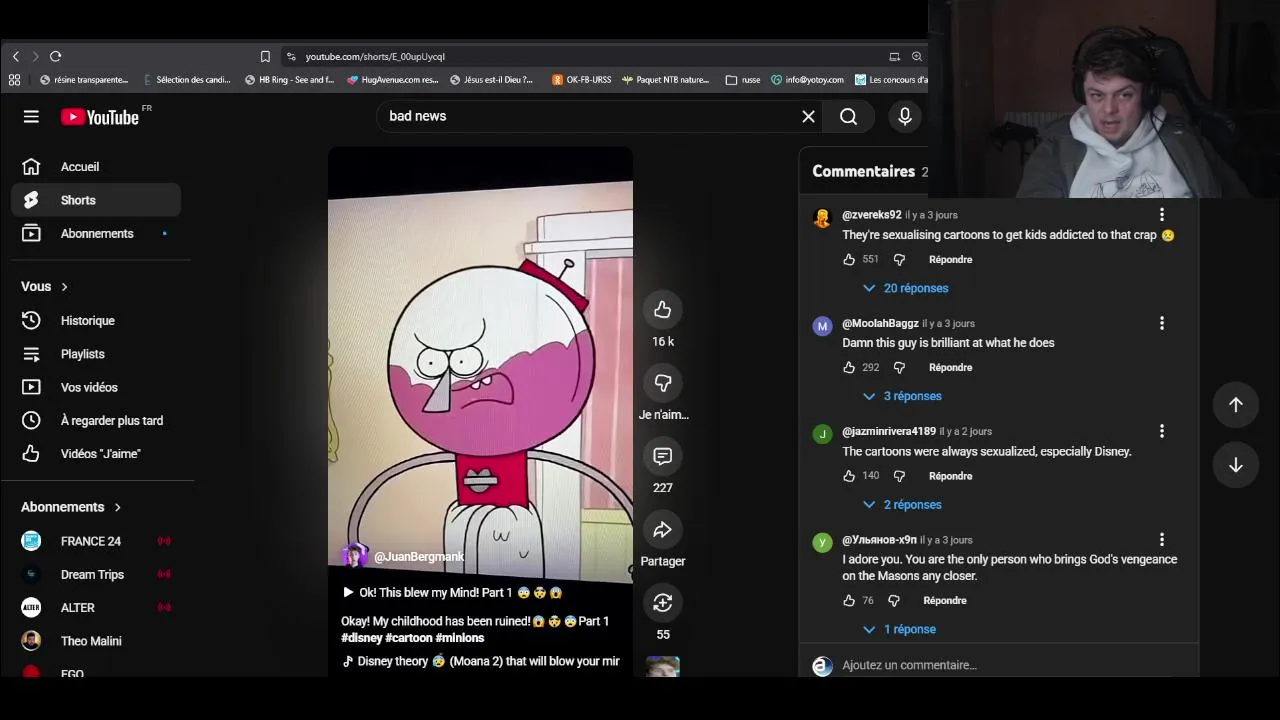Dislike MoolahBaggz's comment
This screenshot has height=720, width=1280.
pos(899,368)
